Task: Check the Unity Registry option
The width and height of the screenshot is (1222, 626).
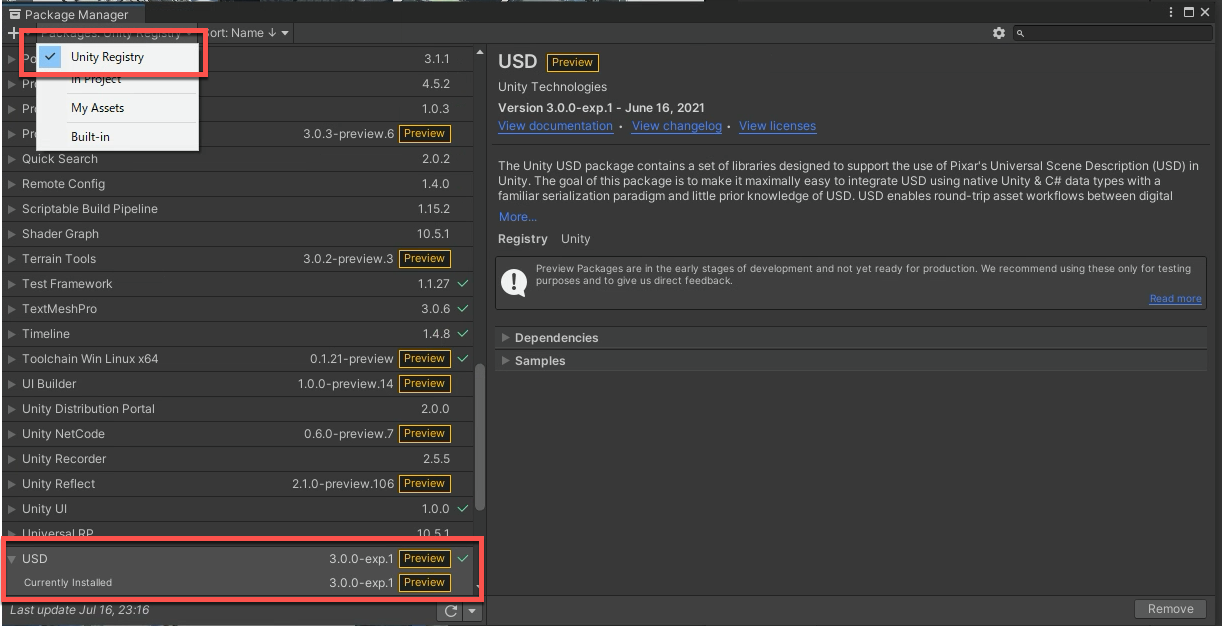Action: pos(49,58)
